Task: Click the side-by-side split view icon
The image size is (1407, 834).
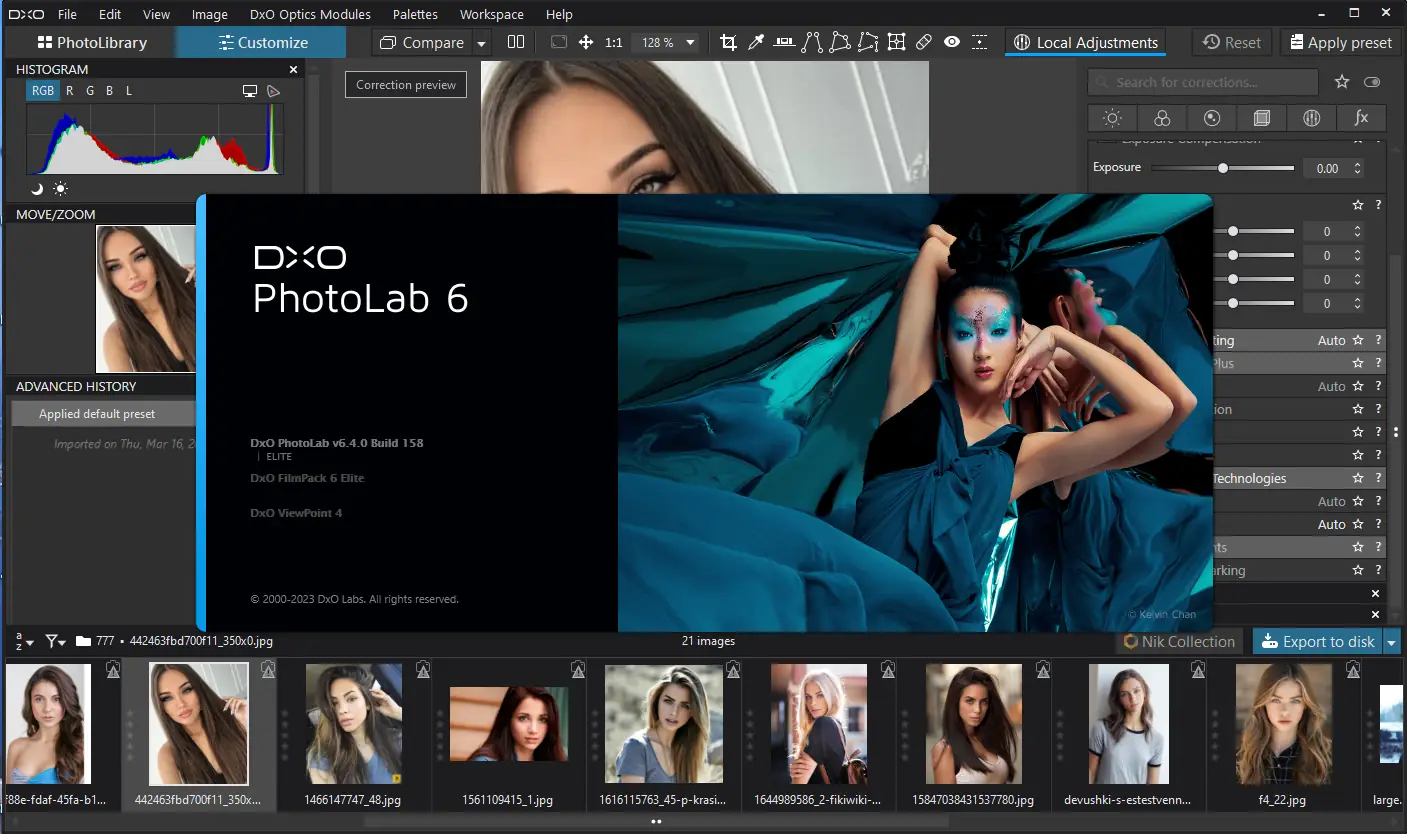Action: click(x=516, y=42)
